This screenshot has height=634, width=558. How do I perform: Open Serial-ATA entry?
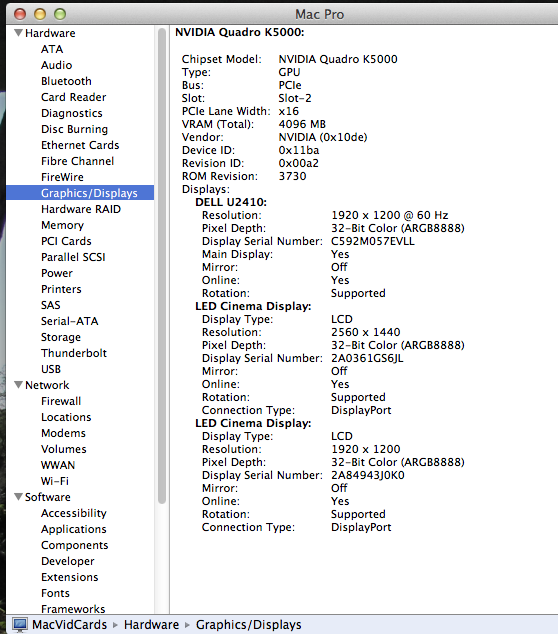70,321
